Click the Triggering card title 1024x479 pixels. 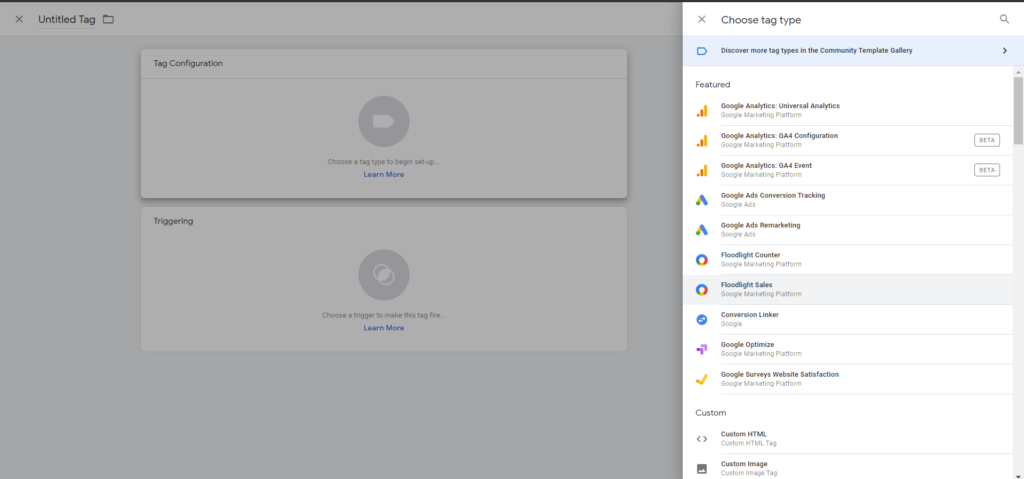(x=173, y=222)
